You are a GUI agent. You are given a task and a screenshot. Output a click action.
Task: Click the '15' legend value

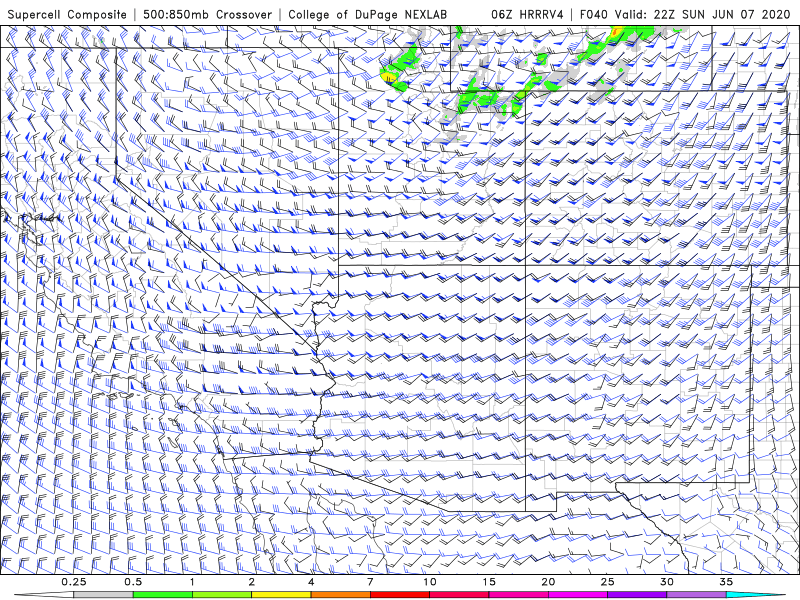click(489, 582)
